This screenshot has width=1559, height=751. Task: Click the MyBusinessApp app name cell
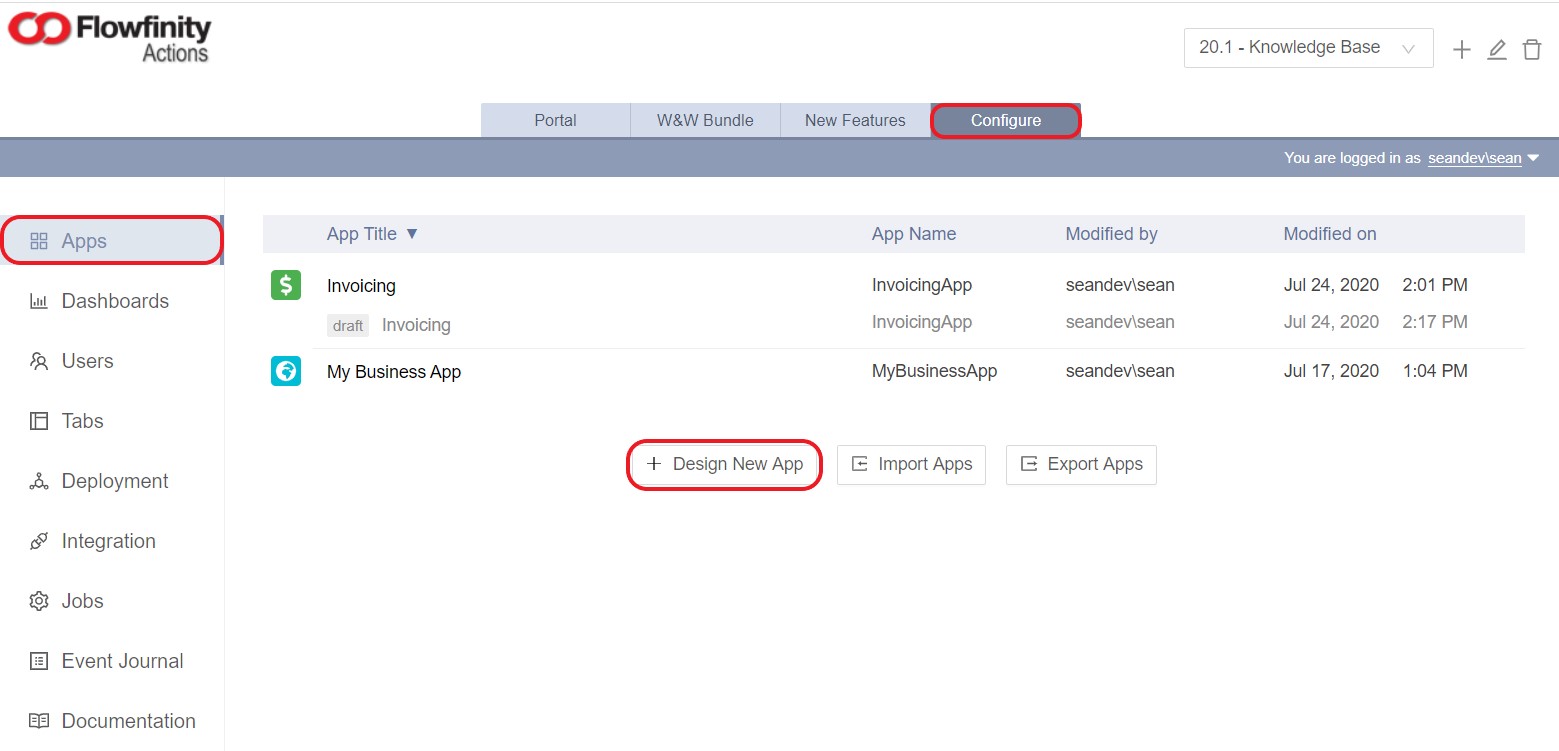click(x=935, y=371)
